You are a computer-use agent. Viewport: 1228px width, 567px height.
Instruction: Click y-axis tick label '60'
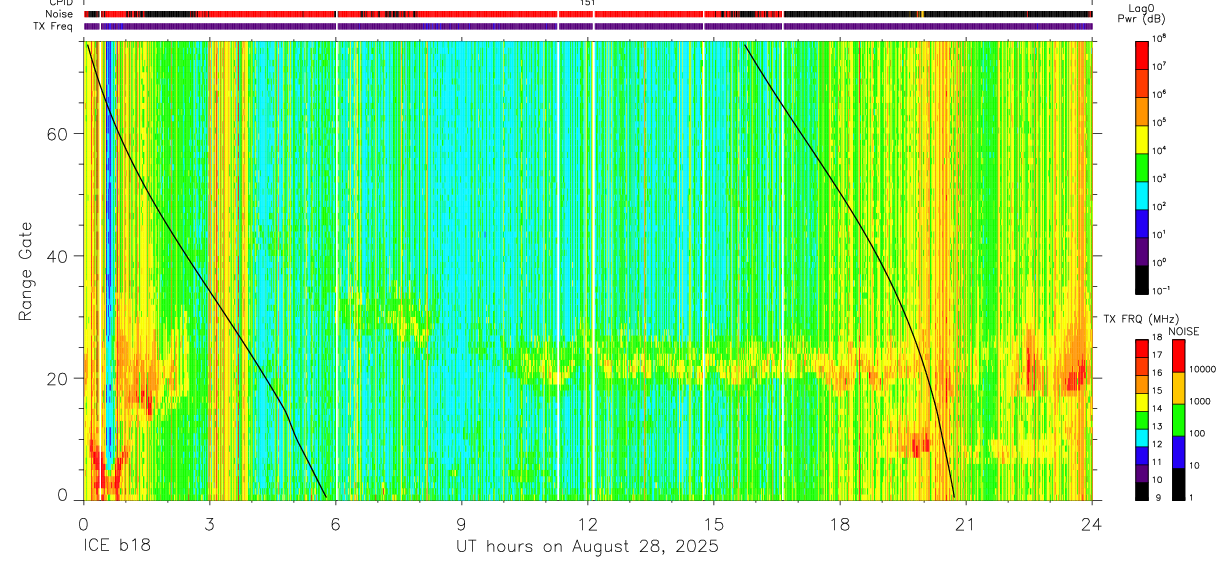[58, 133]
